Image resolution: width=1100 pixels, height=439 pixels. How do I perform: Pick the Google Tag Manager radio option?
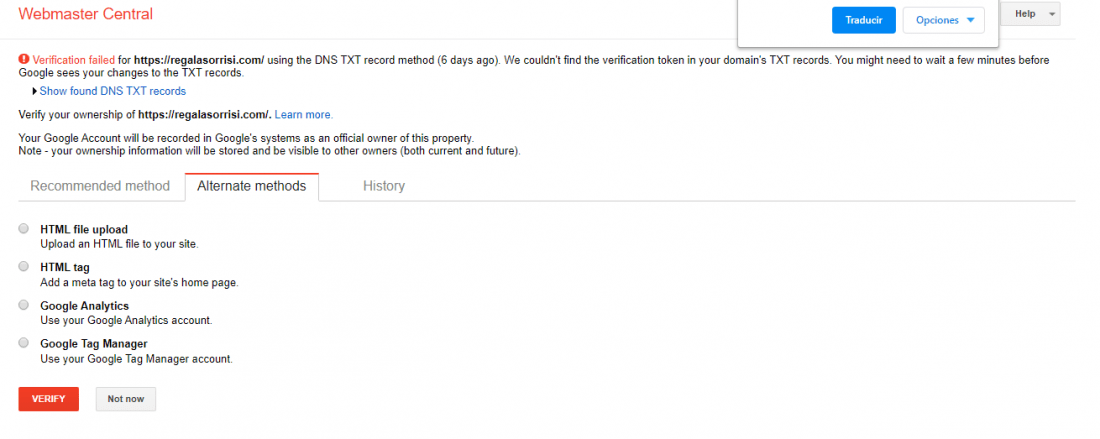[24, 343]
